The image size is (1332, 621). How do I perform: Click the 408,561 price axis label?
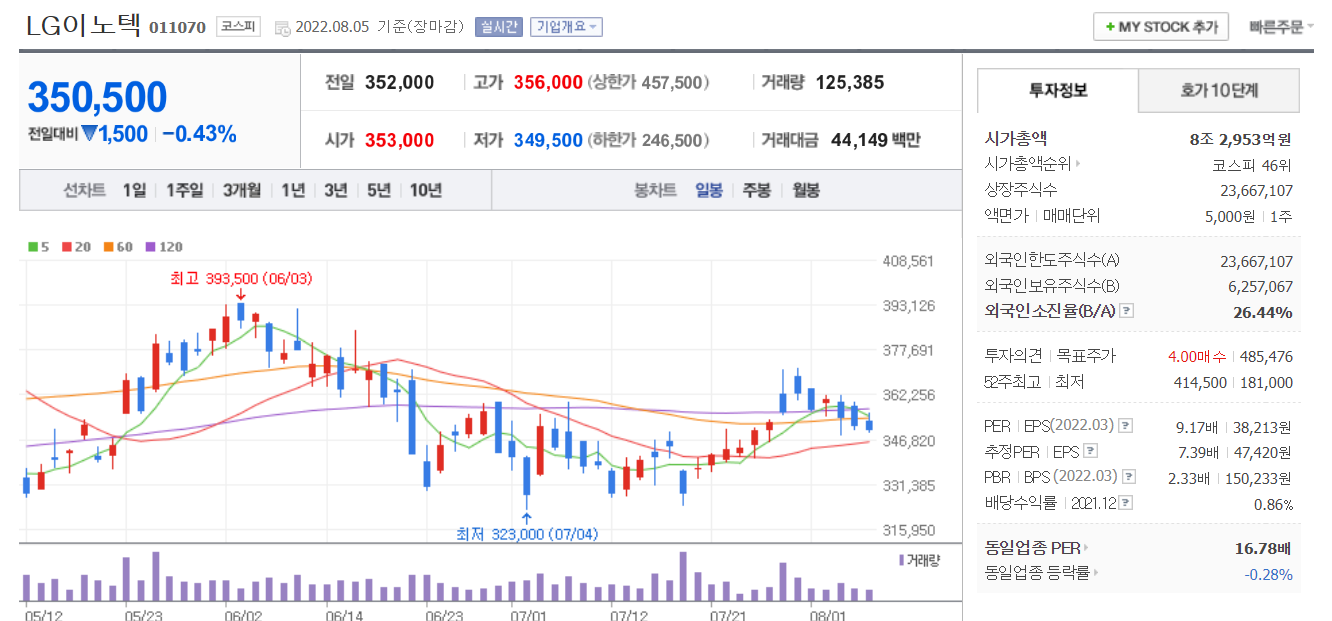coord(908,261)
